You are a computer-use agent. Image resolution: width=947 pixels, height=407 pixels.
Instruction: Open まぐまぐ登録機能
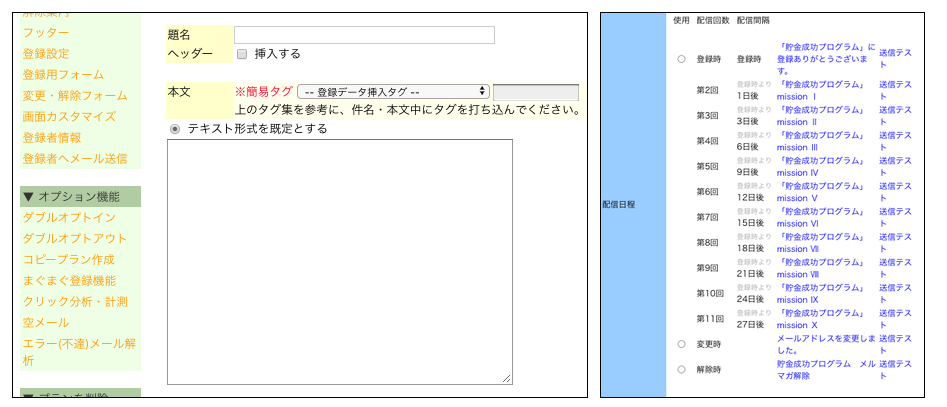point(69,281)
